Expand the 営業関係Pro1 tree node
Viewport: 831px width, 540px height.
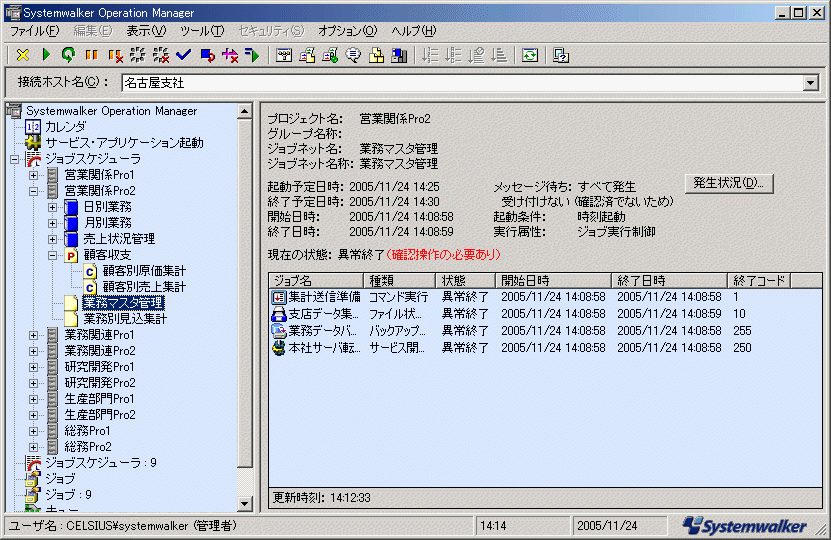point(34,175)
